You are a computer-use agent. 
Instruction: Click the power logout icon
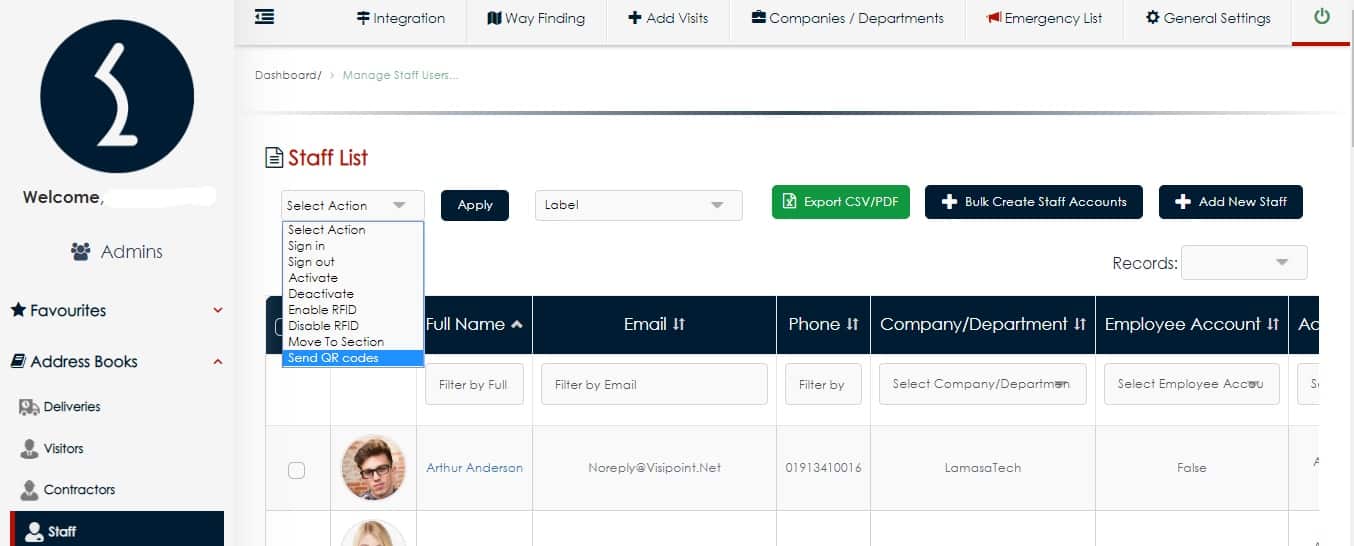tap(1321, 17)
